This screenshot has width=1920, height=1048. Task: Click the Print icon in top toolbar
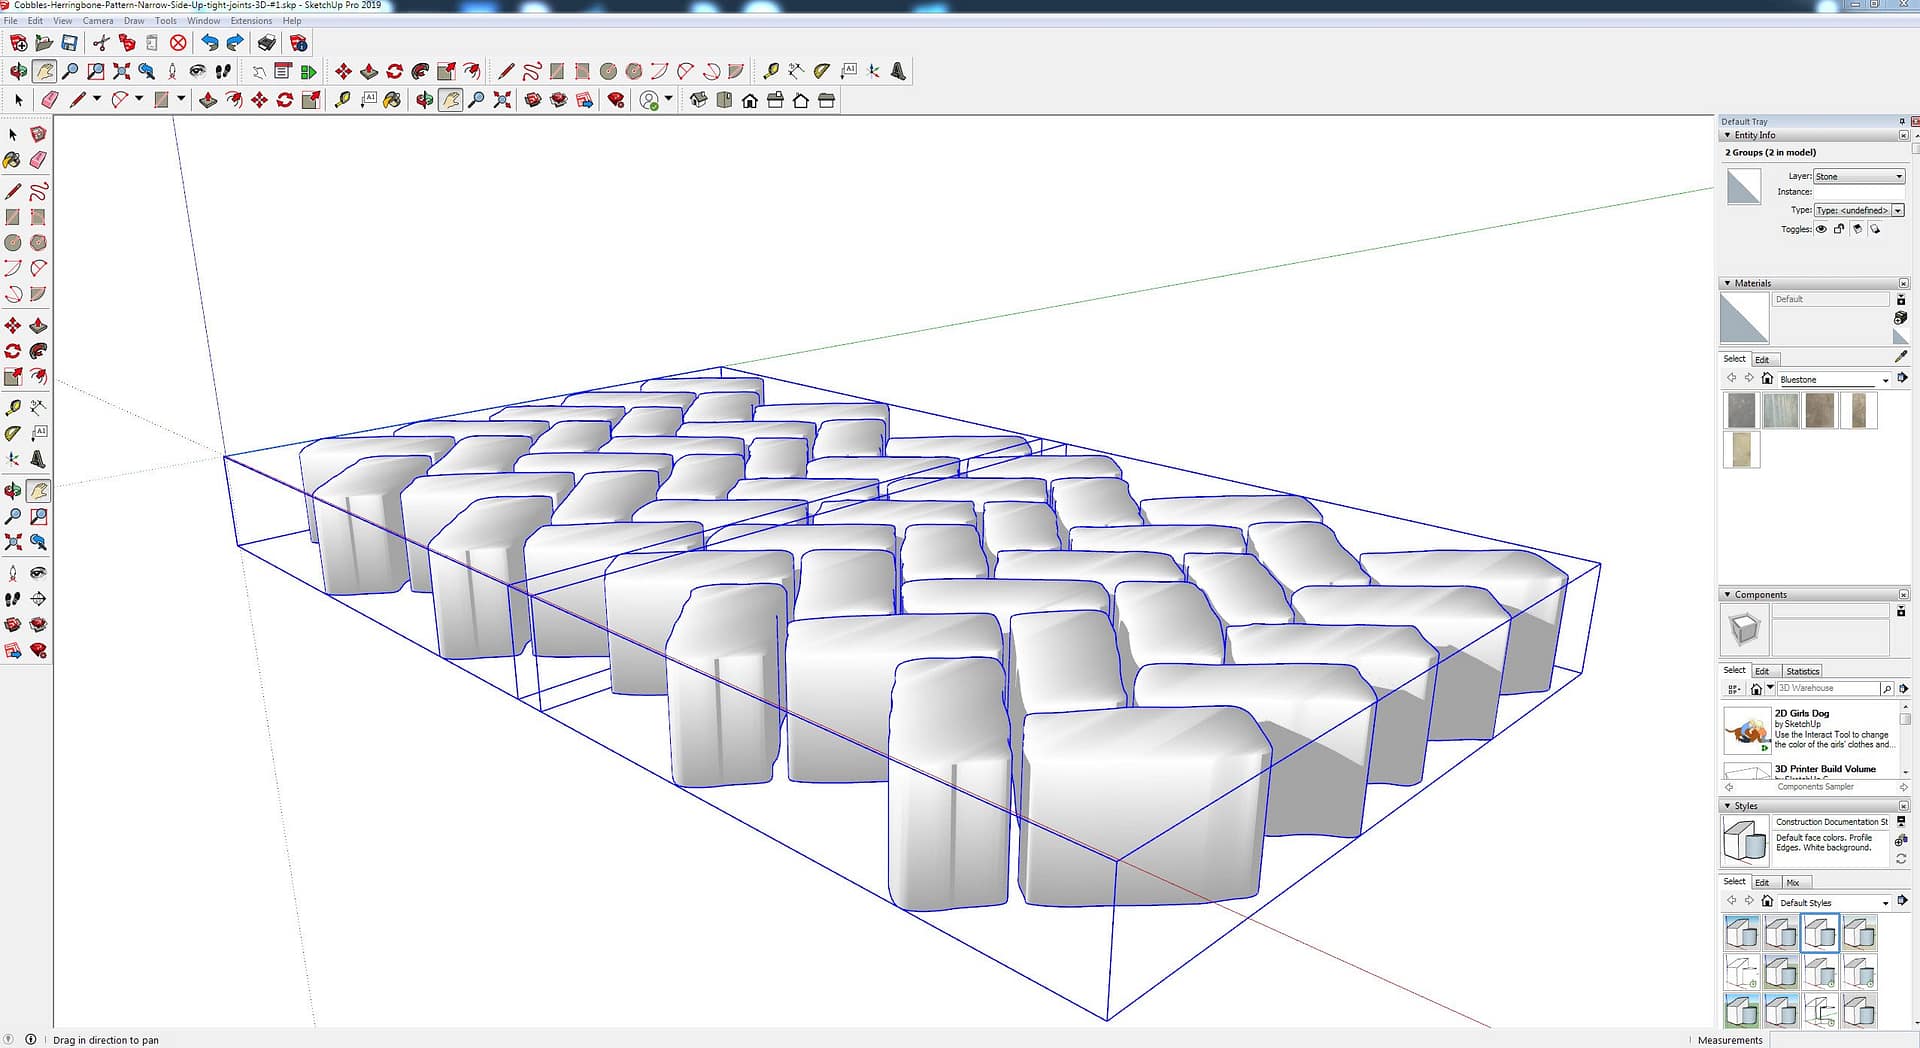point(266,43)
